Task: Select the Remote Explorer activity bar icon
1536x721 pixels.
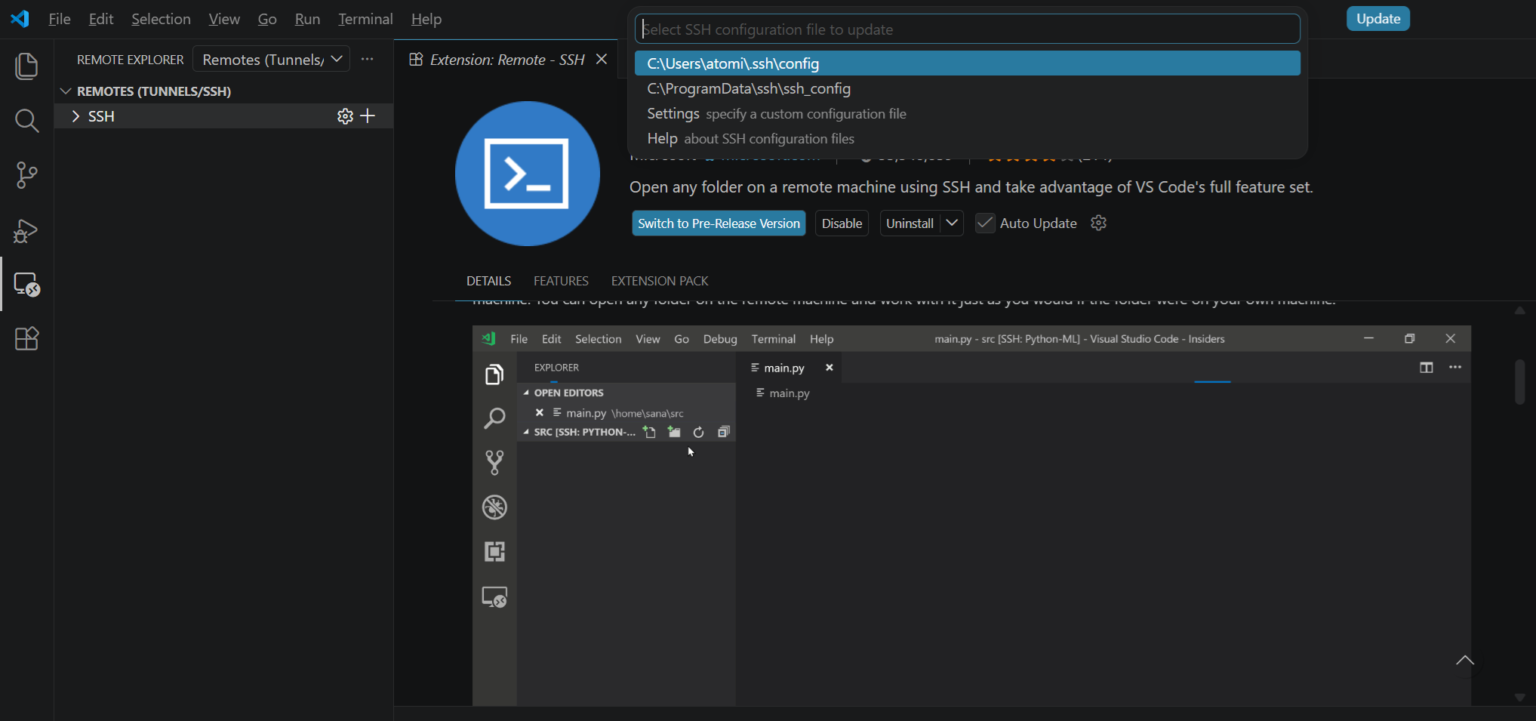Action: 27,285
